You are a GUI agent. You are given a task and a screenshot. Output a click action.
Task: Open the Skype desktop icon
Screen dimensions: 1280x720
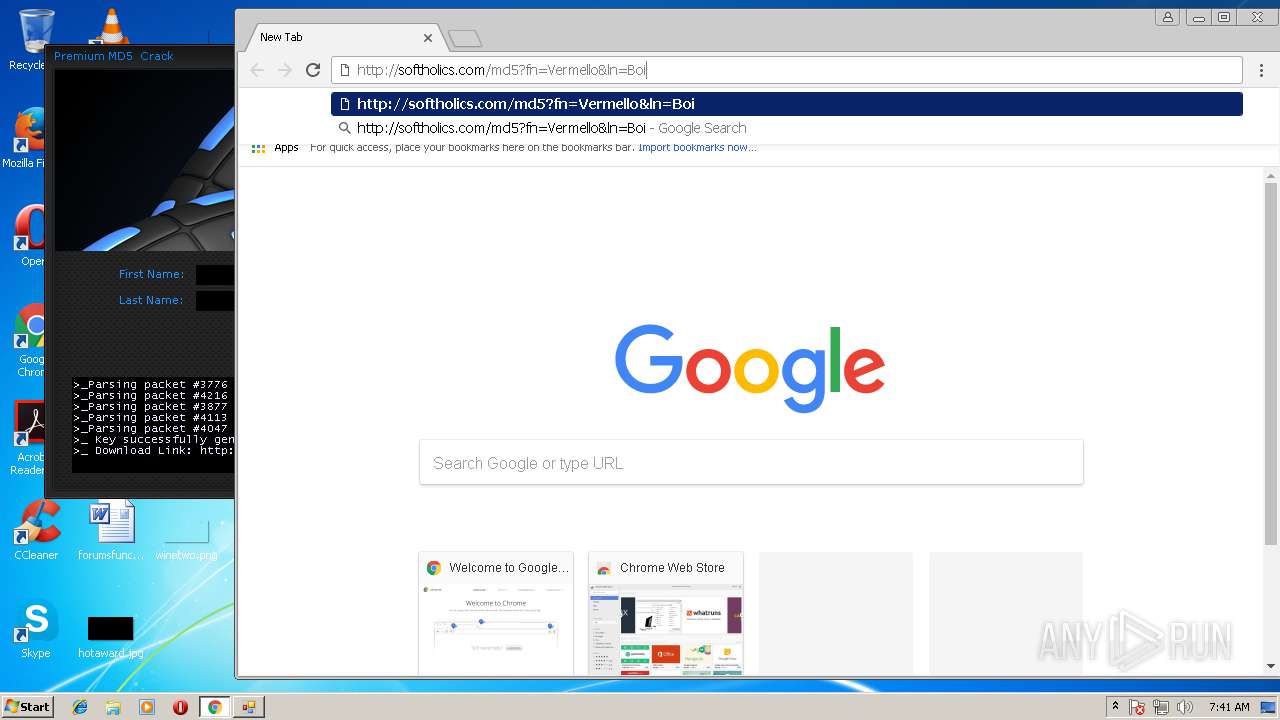click(x=36, y=630)
